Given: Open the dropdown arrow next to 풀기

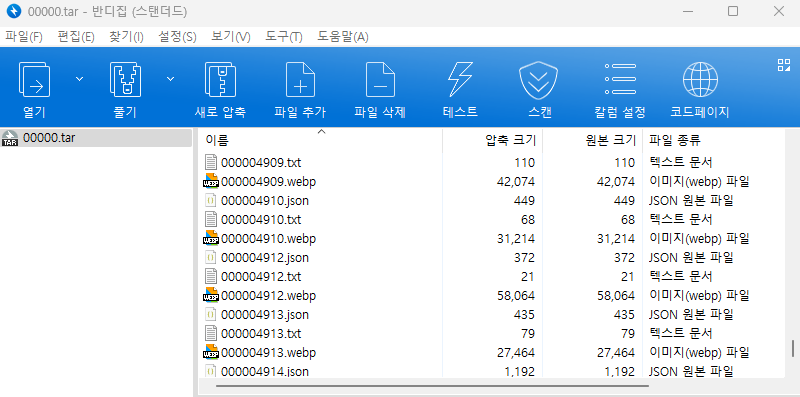Looking at the screenshot, I should tap(170, 79).
